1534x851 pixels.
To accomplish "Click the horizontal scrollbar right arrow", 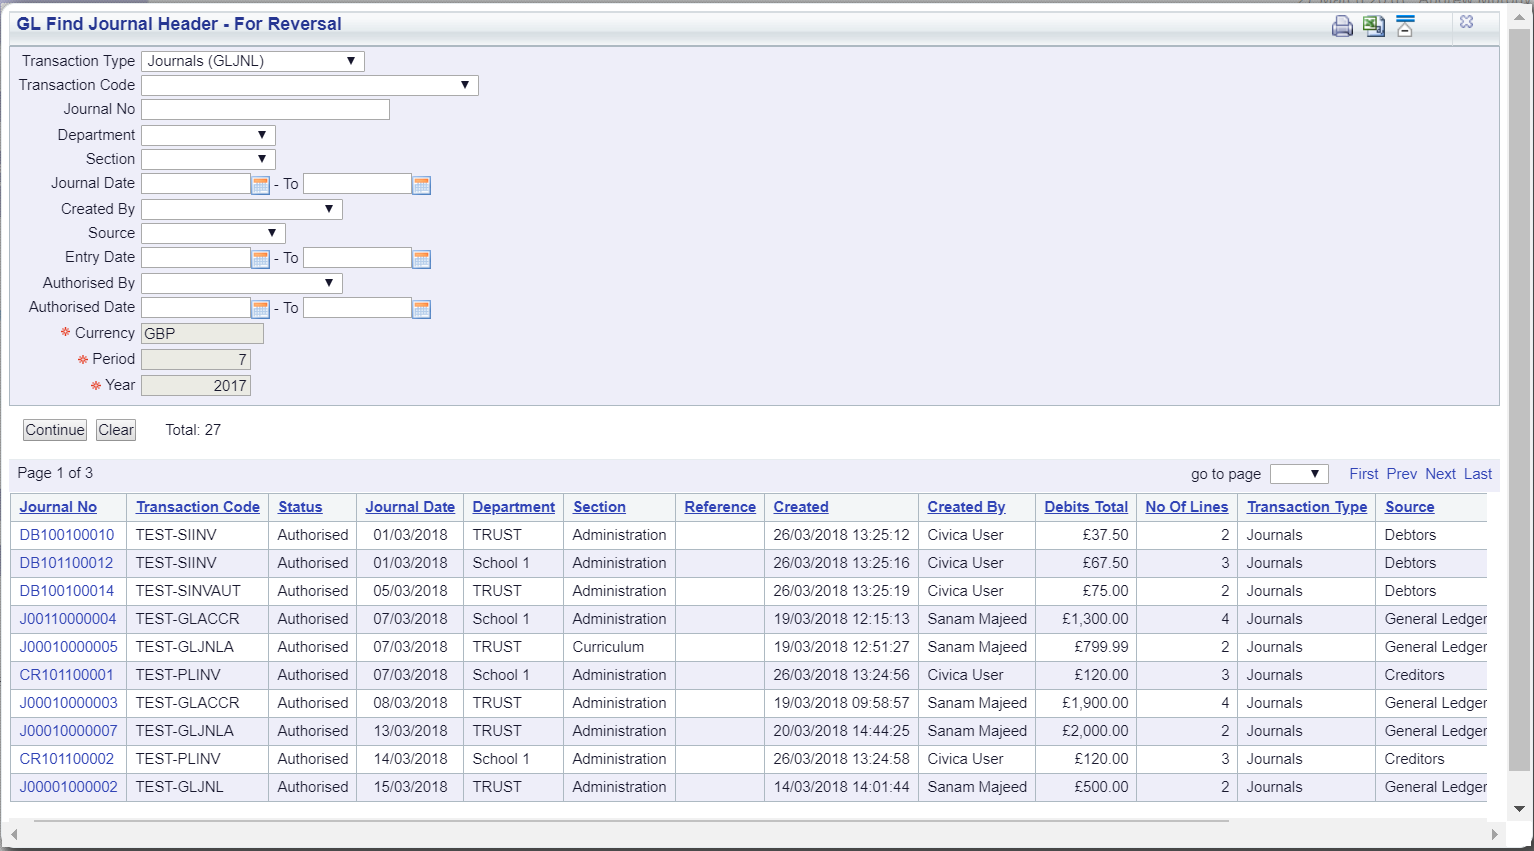I will pos(1495,834).
